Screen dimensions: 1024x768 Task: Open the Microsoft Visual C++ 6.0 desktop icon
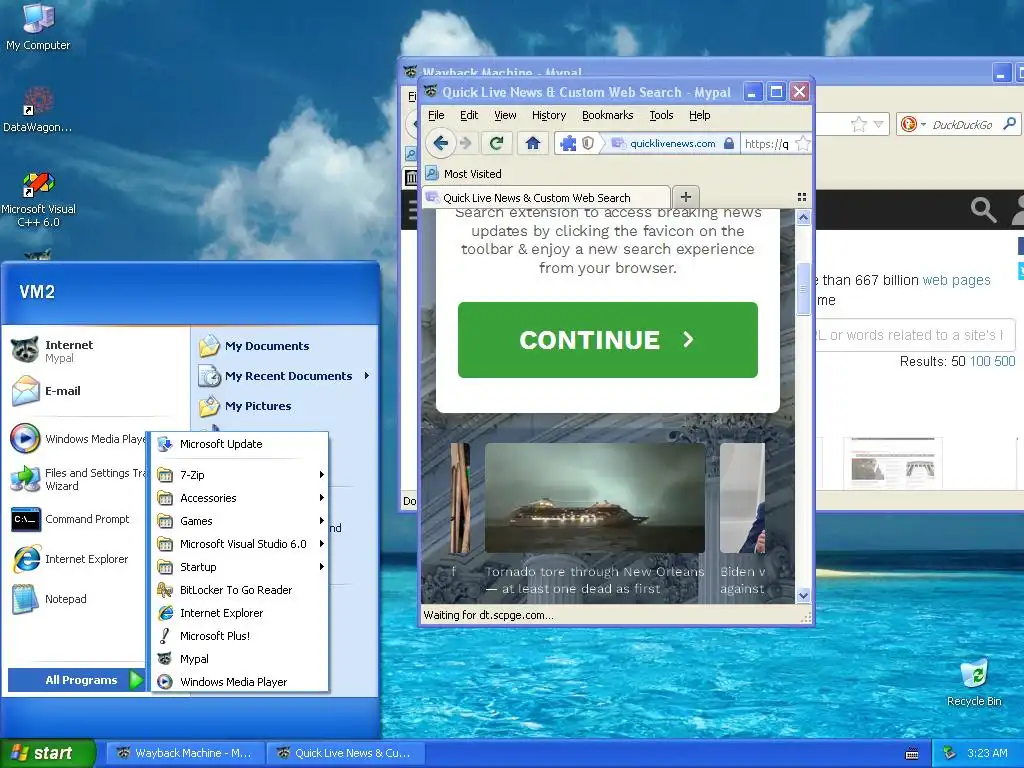[38, 199]
